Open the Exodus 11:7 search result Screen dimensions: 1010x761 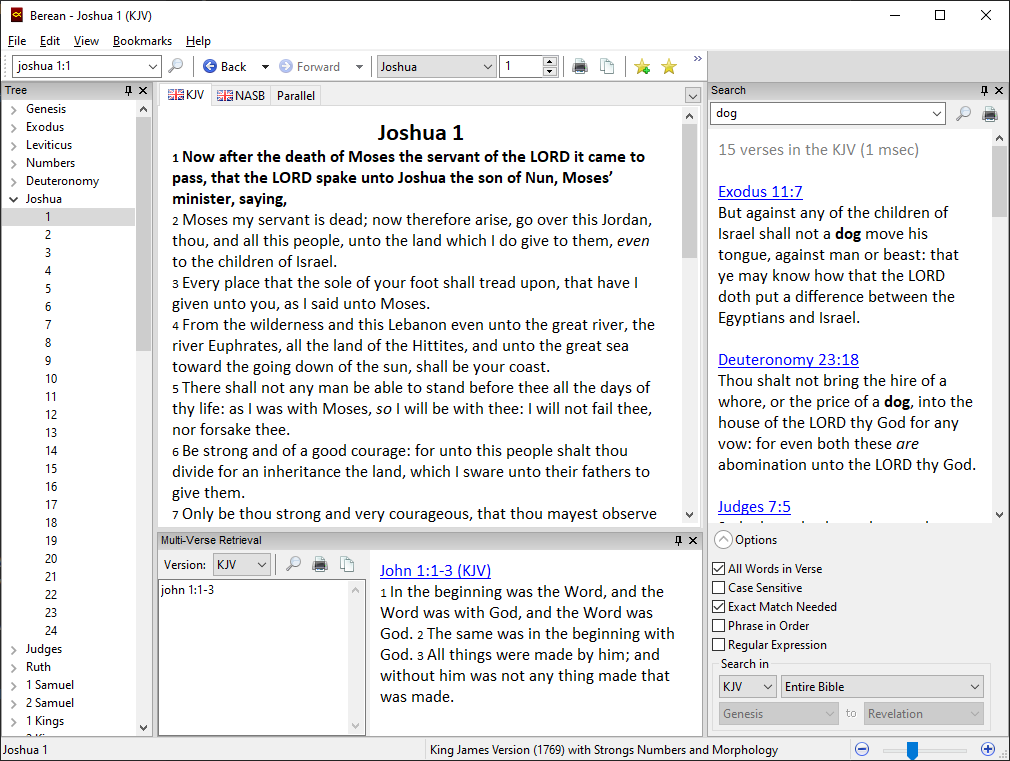(760, 191)
